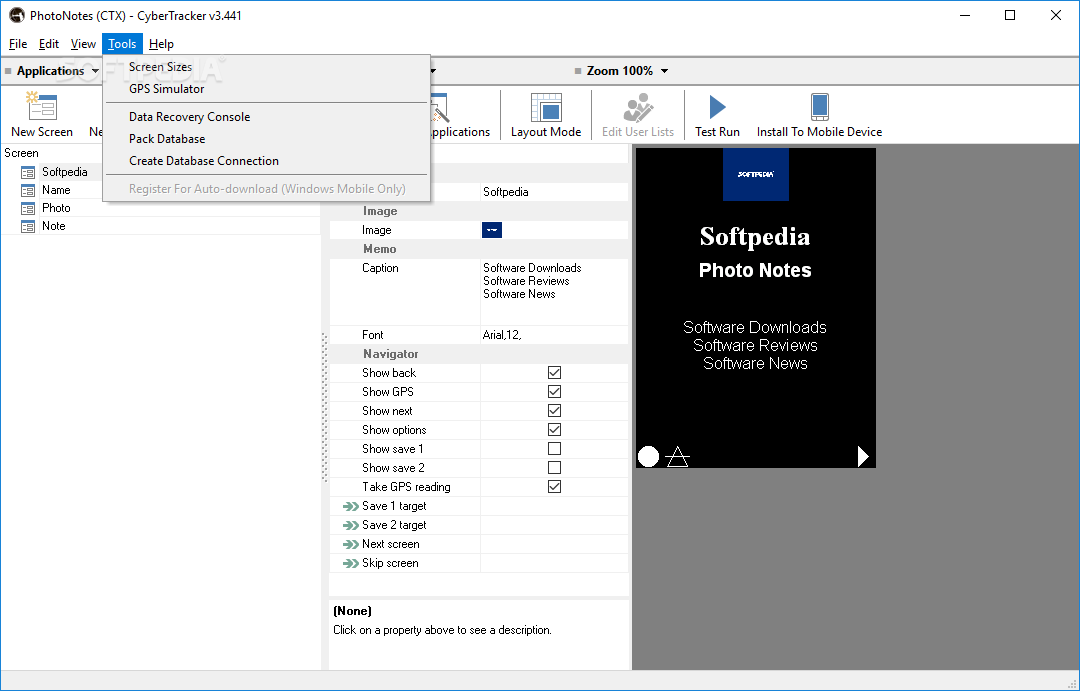Toggle the Show options checkbox
The height and width of the screenshot is (691, 1080).
554,429
